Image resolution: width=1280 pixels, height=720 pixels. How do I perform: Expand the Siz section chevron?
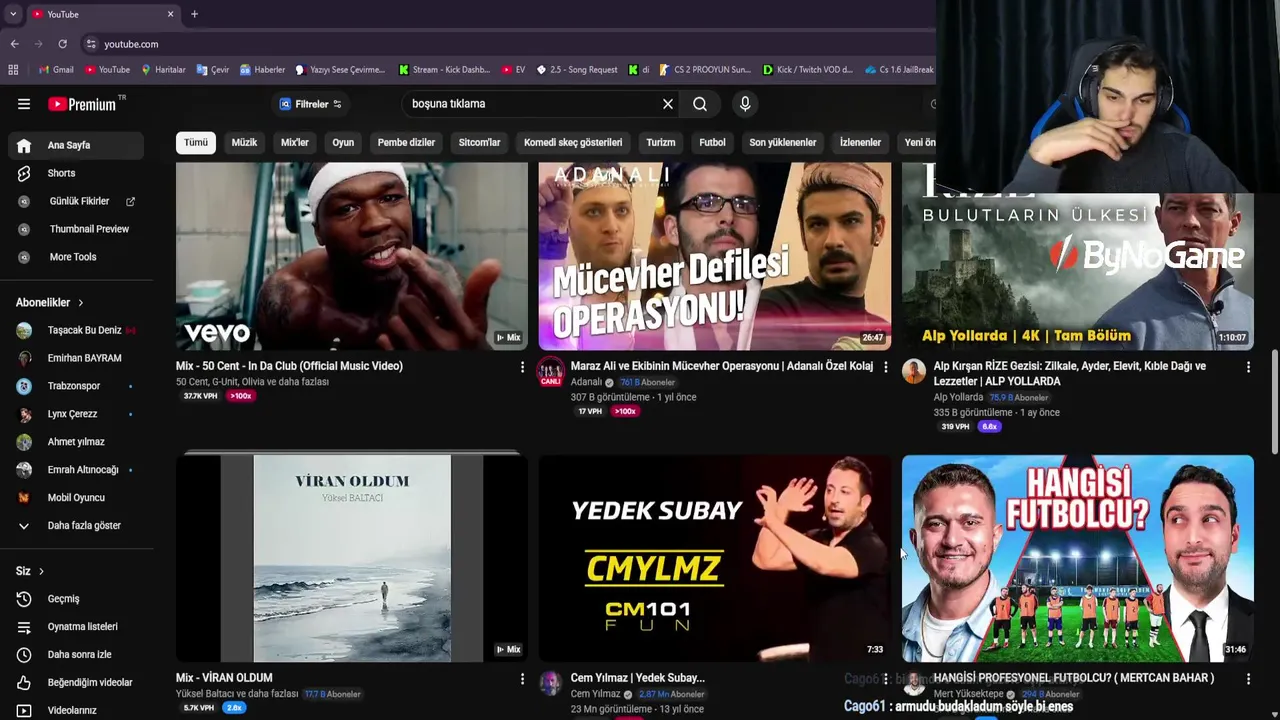41,571
